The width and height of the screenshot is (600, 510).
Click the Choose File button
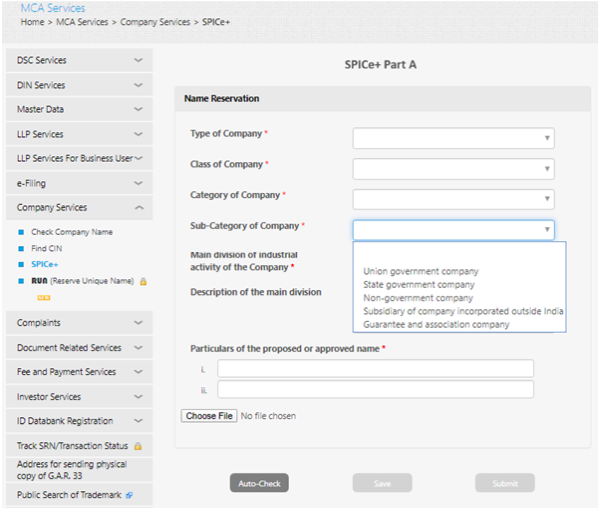tap(209, 416)
